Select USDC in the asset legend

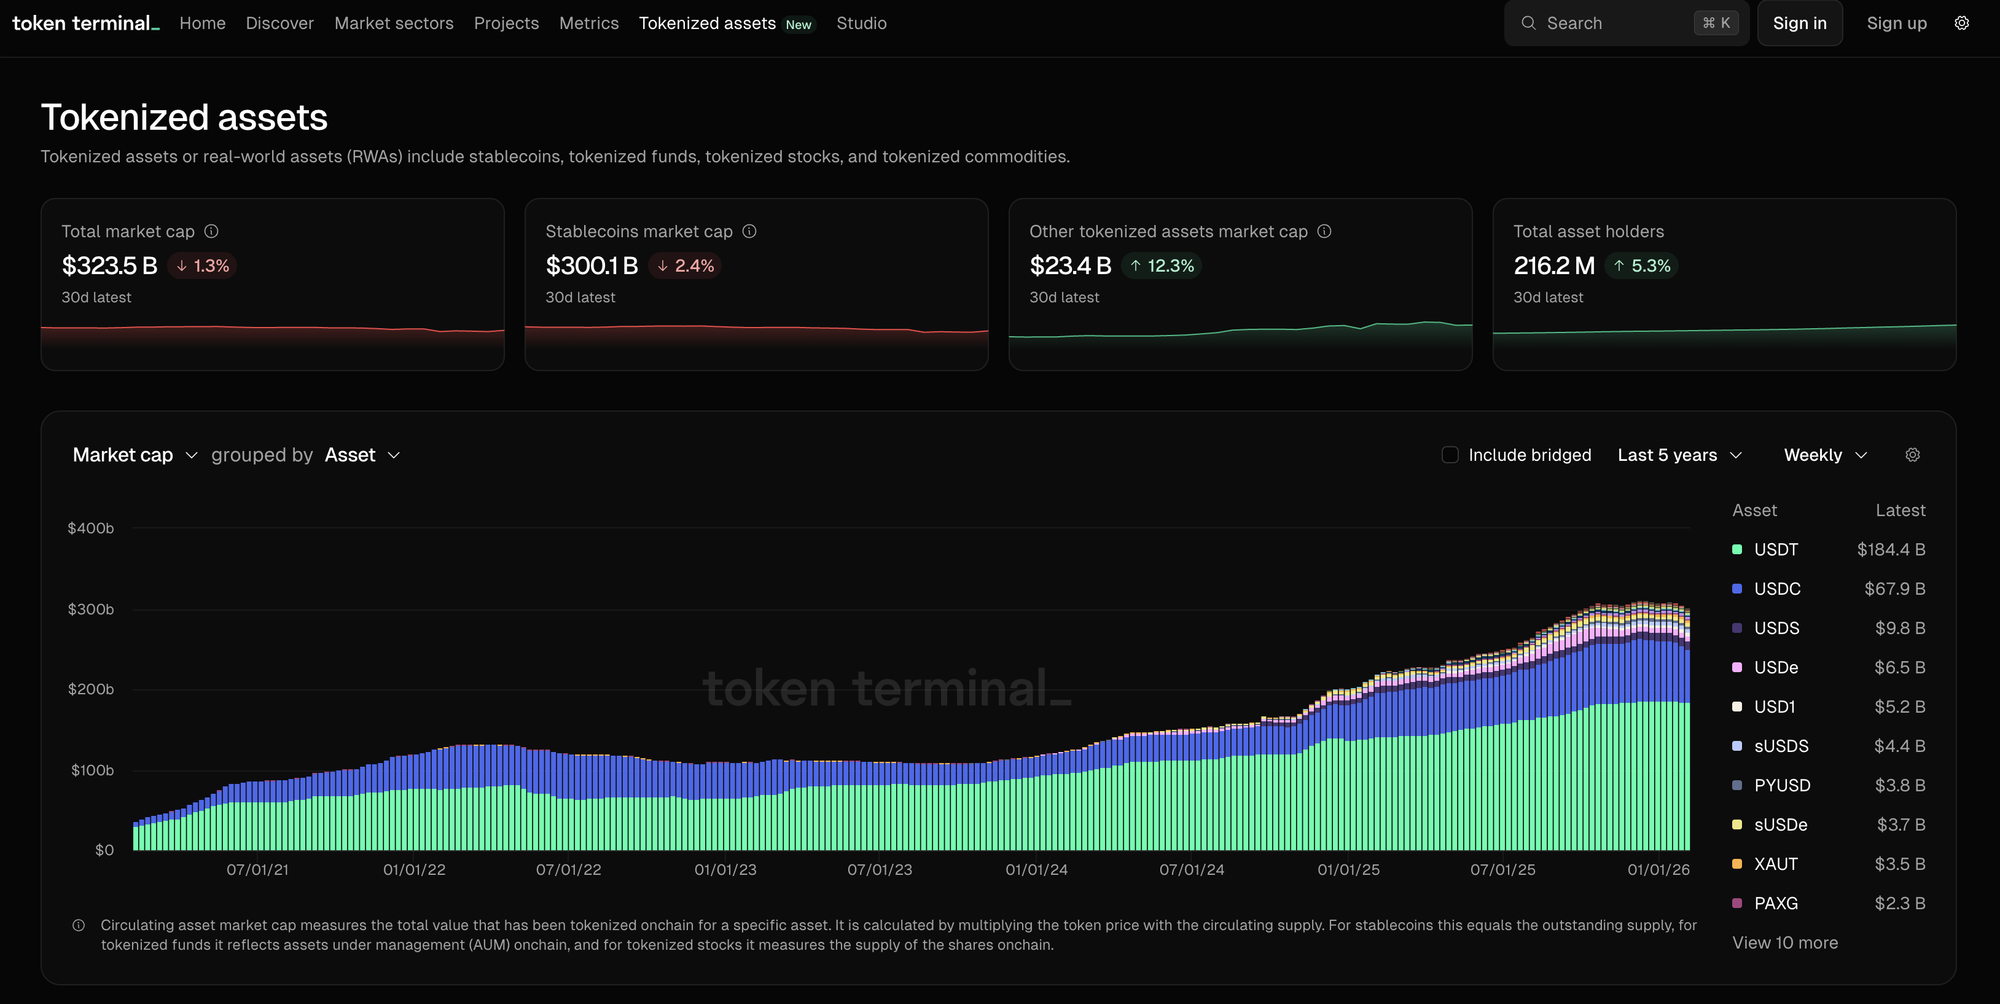click(x=1777, y=589)
